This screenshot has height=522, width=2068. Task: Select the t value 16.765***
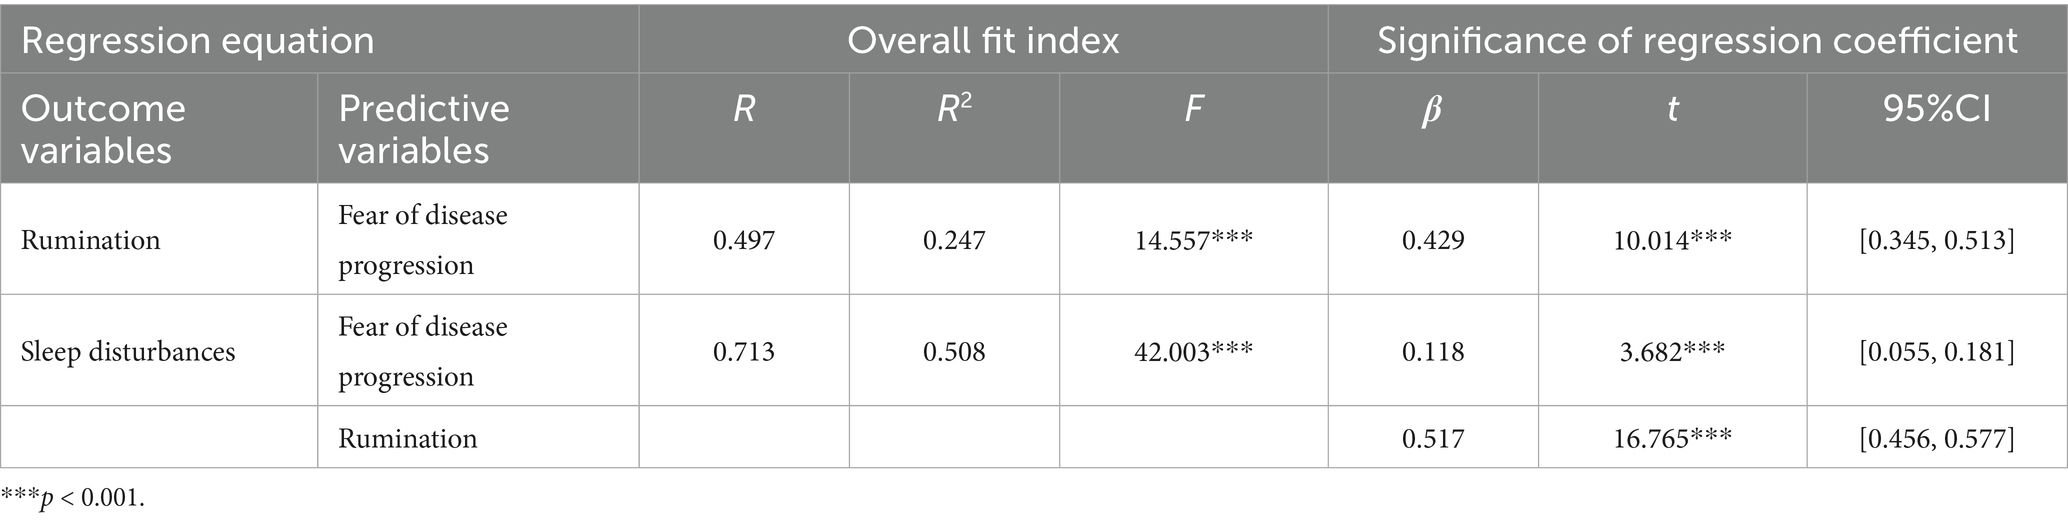[1672, 438]
